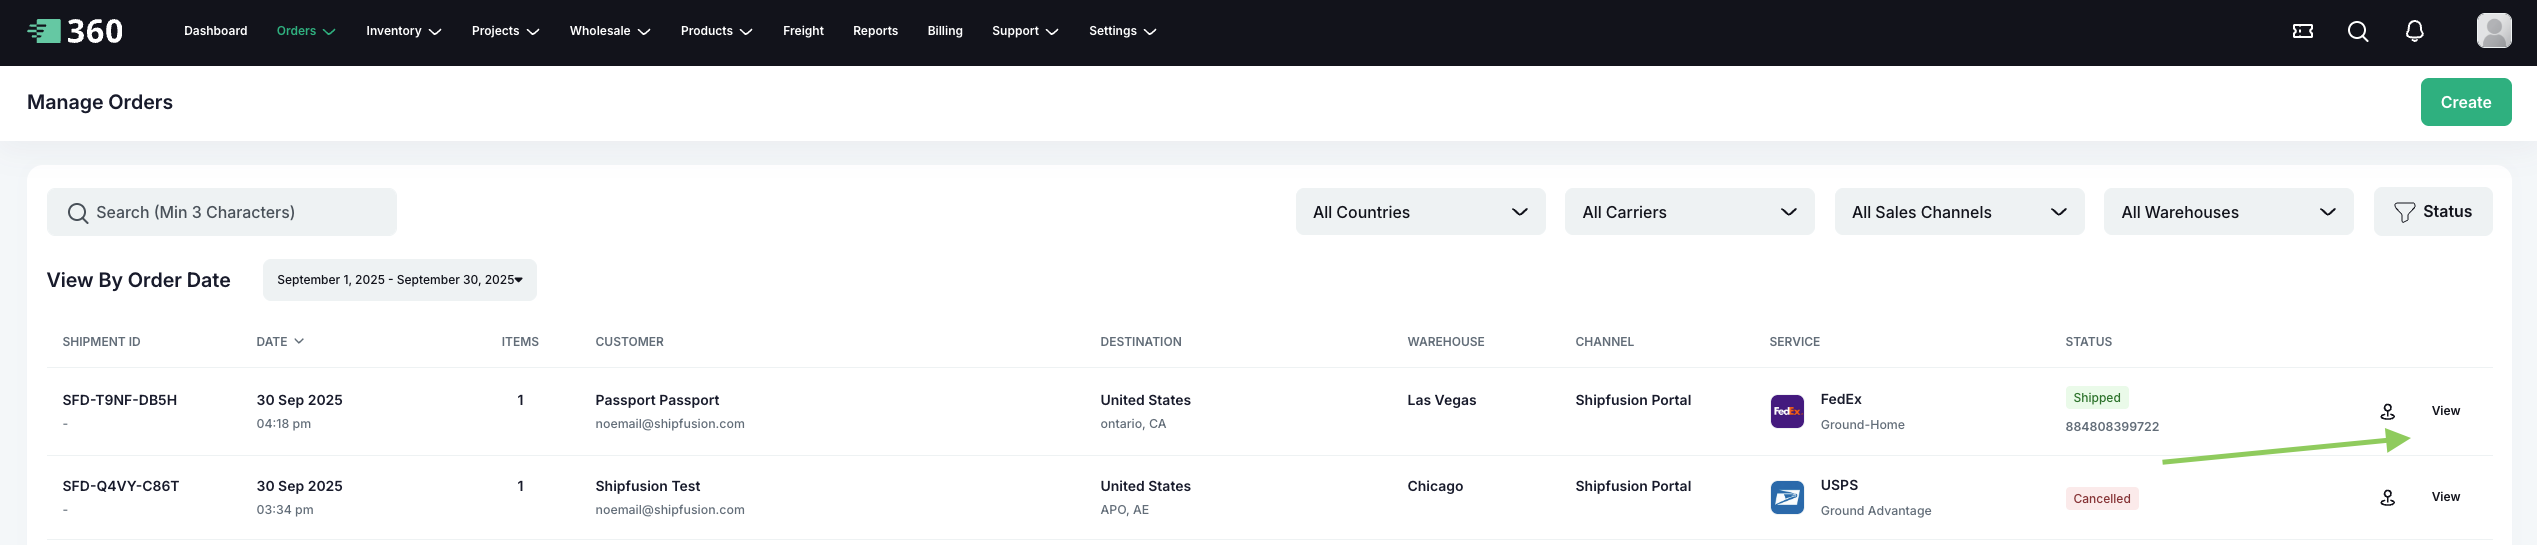Go to the Reports page
Screen dimensions: 2537x545
pyautogui.click(x=875, y=31)
